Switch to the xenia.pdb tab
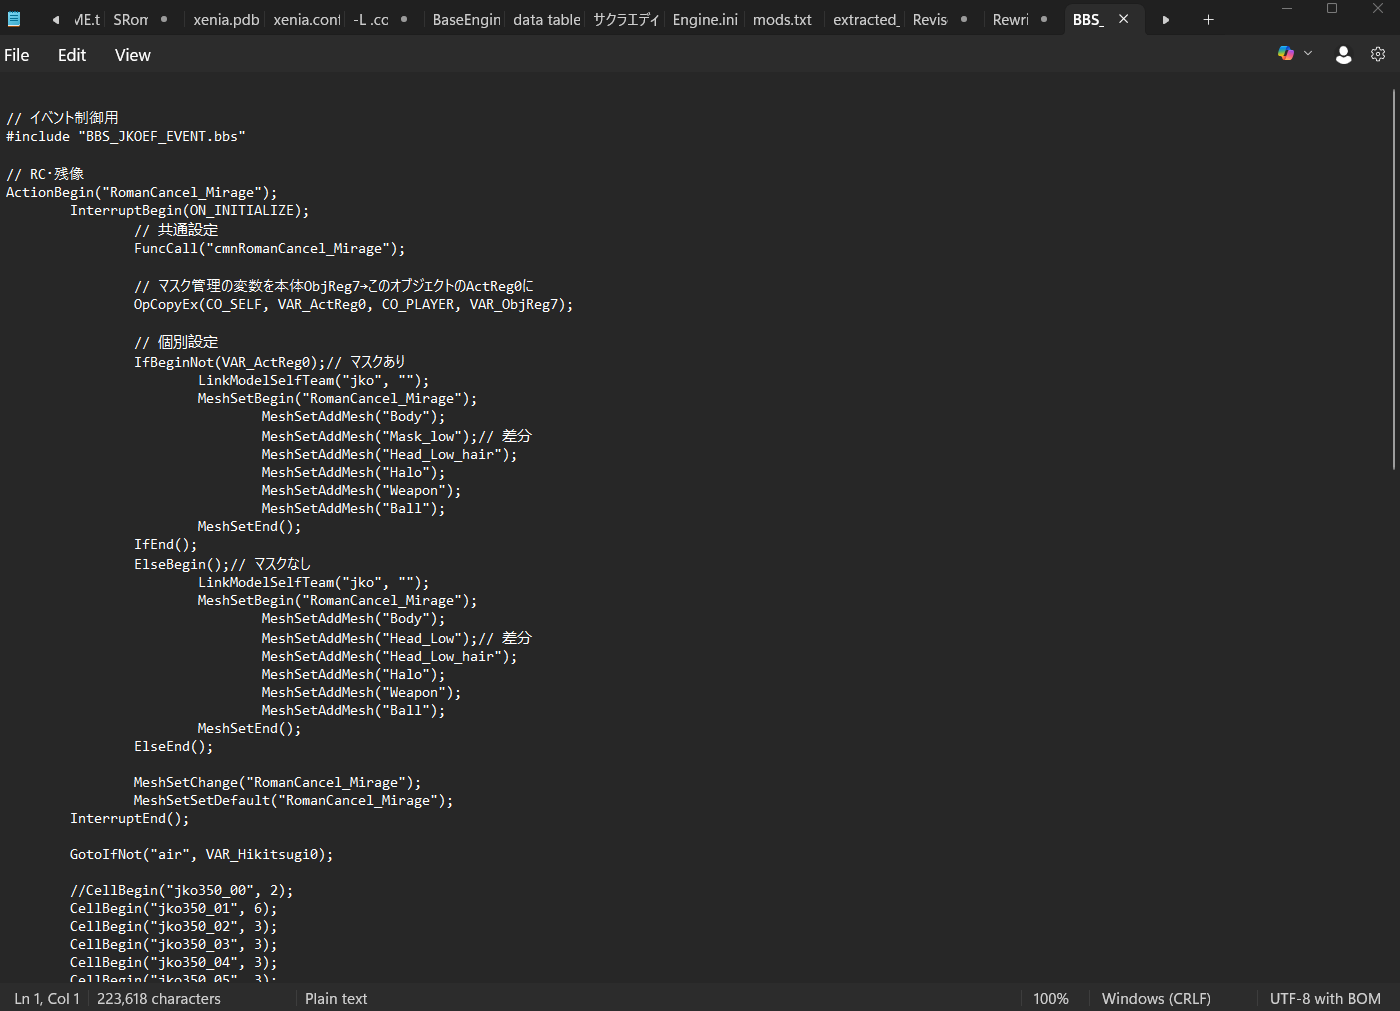The image size is (1400, 1011). coord(227,20)
